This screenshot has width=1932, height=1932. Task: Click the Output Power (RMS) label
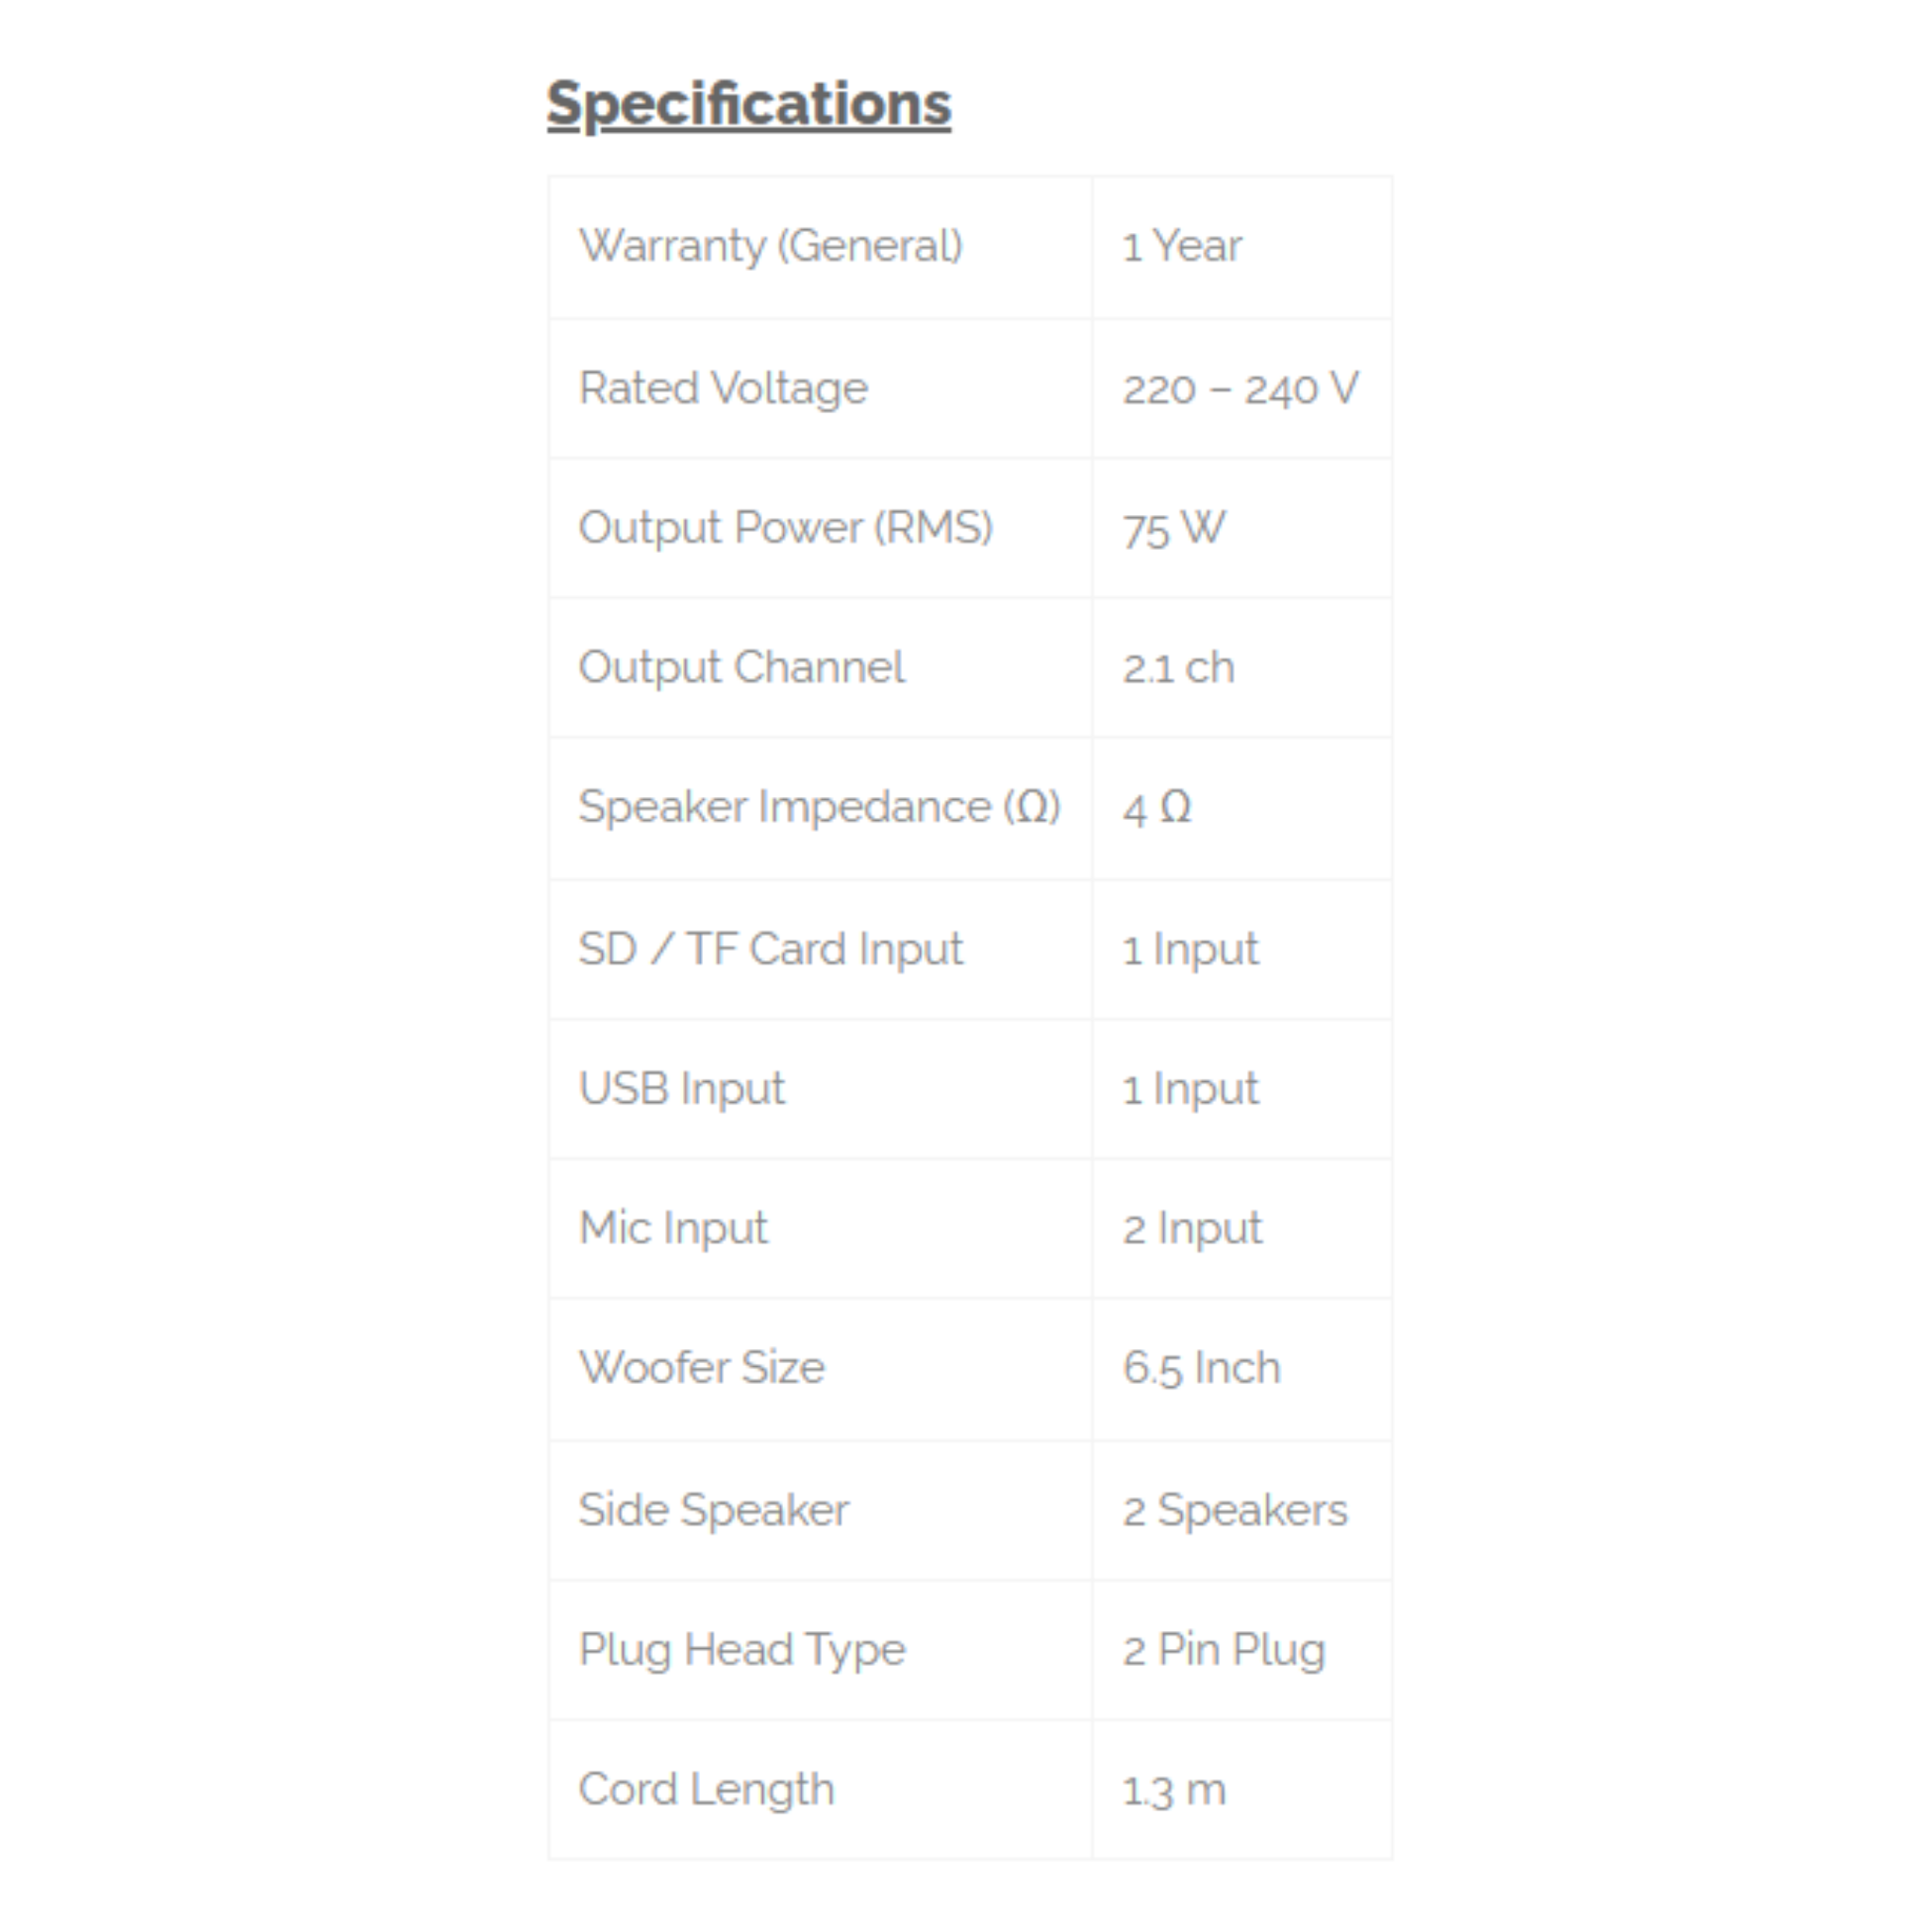point(785,528)
